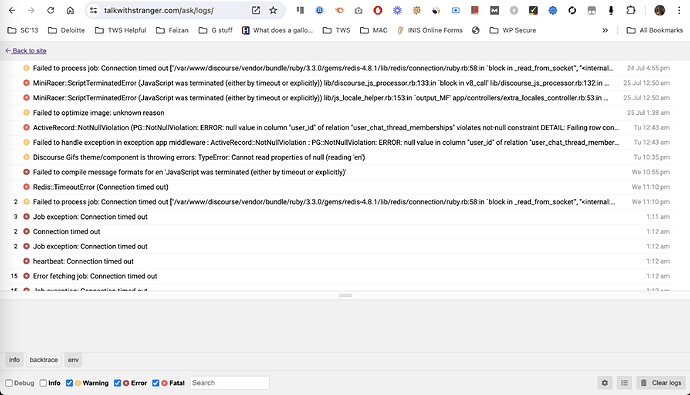Select 'Failed to compile message formats' log row
The height and width of the screenshot is (395, 690).
(339, 172)
